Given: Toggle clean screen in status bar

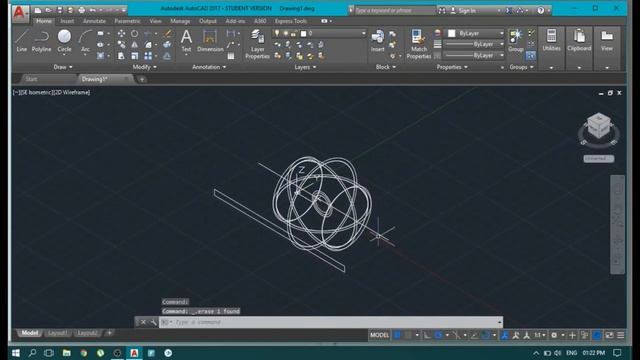Looking at the screenshot, I should pos(609,335).
